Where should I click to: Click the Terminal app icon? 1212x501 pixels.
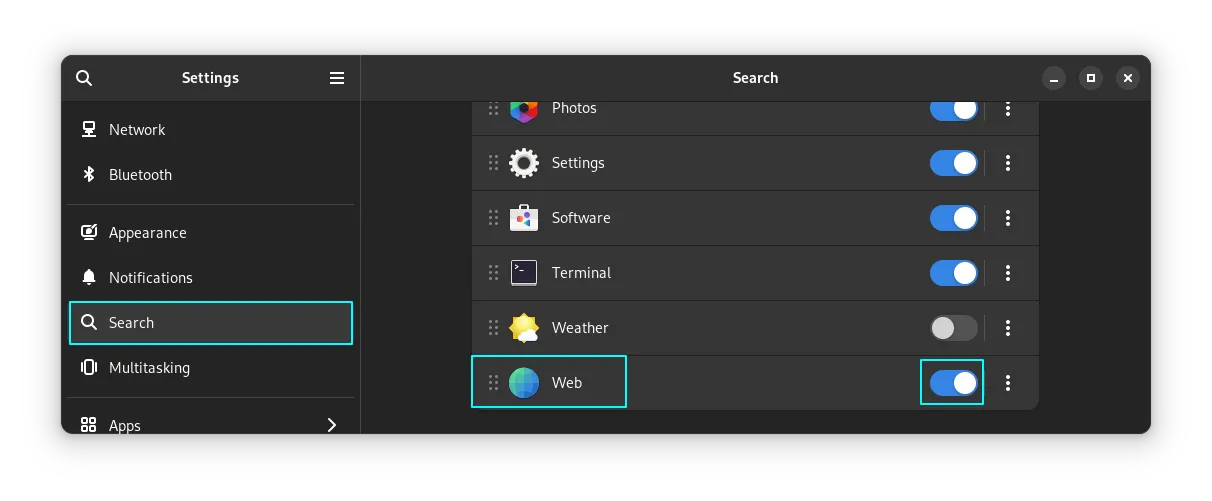[524, 272]
